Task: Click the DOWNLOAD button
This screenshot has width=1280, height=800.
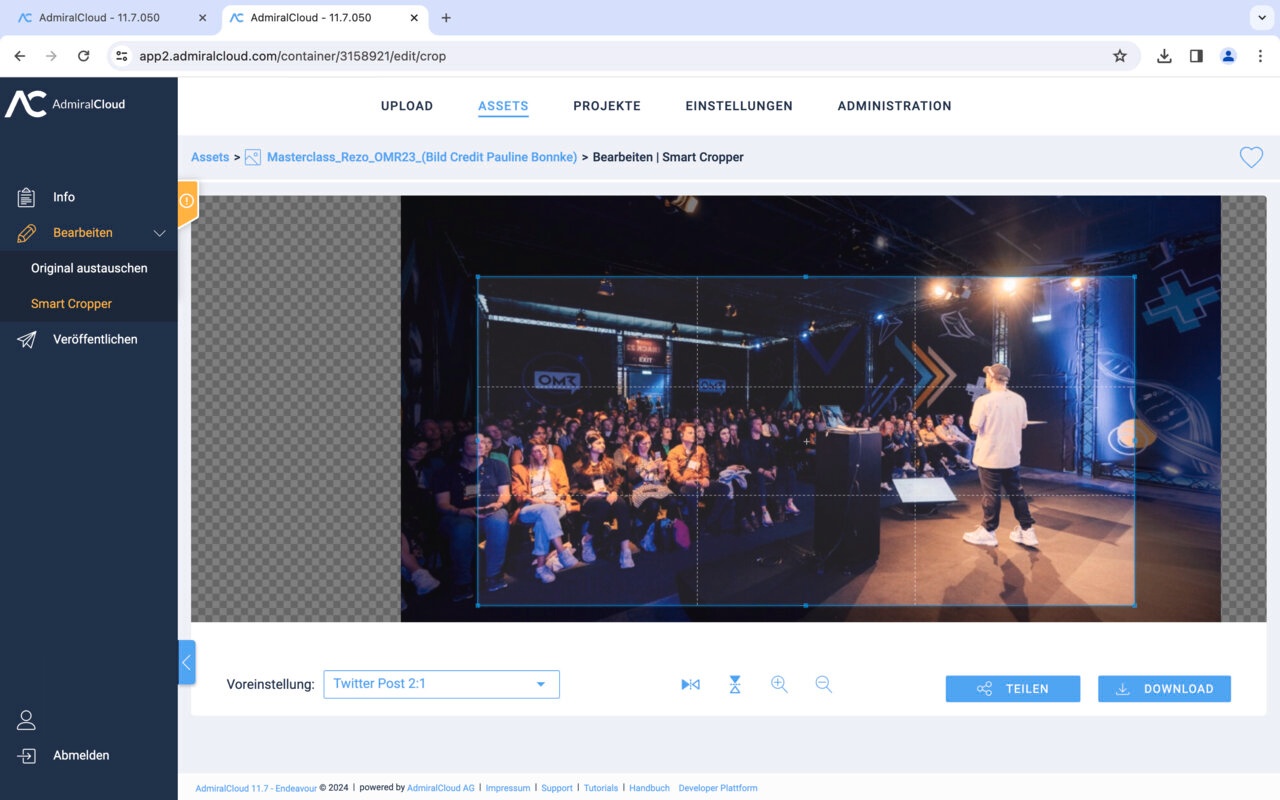Action: [x=1164, y=688]
